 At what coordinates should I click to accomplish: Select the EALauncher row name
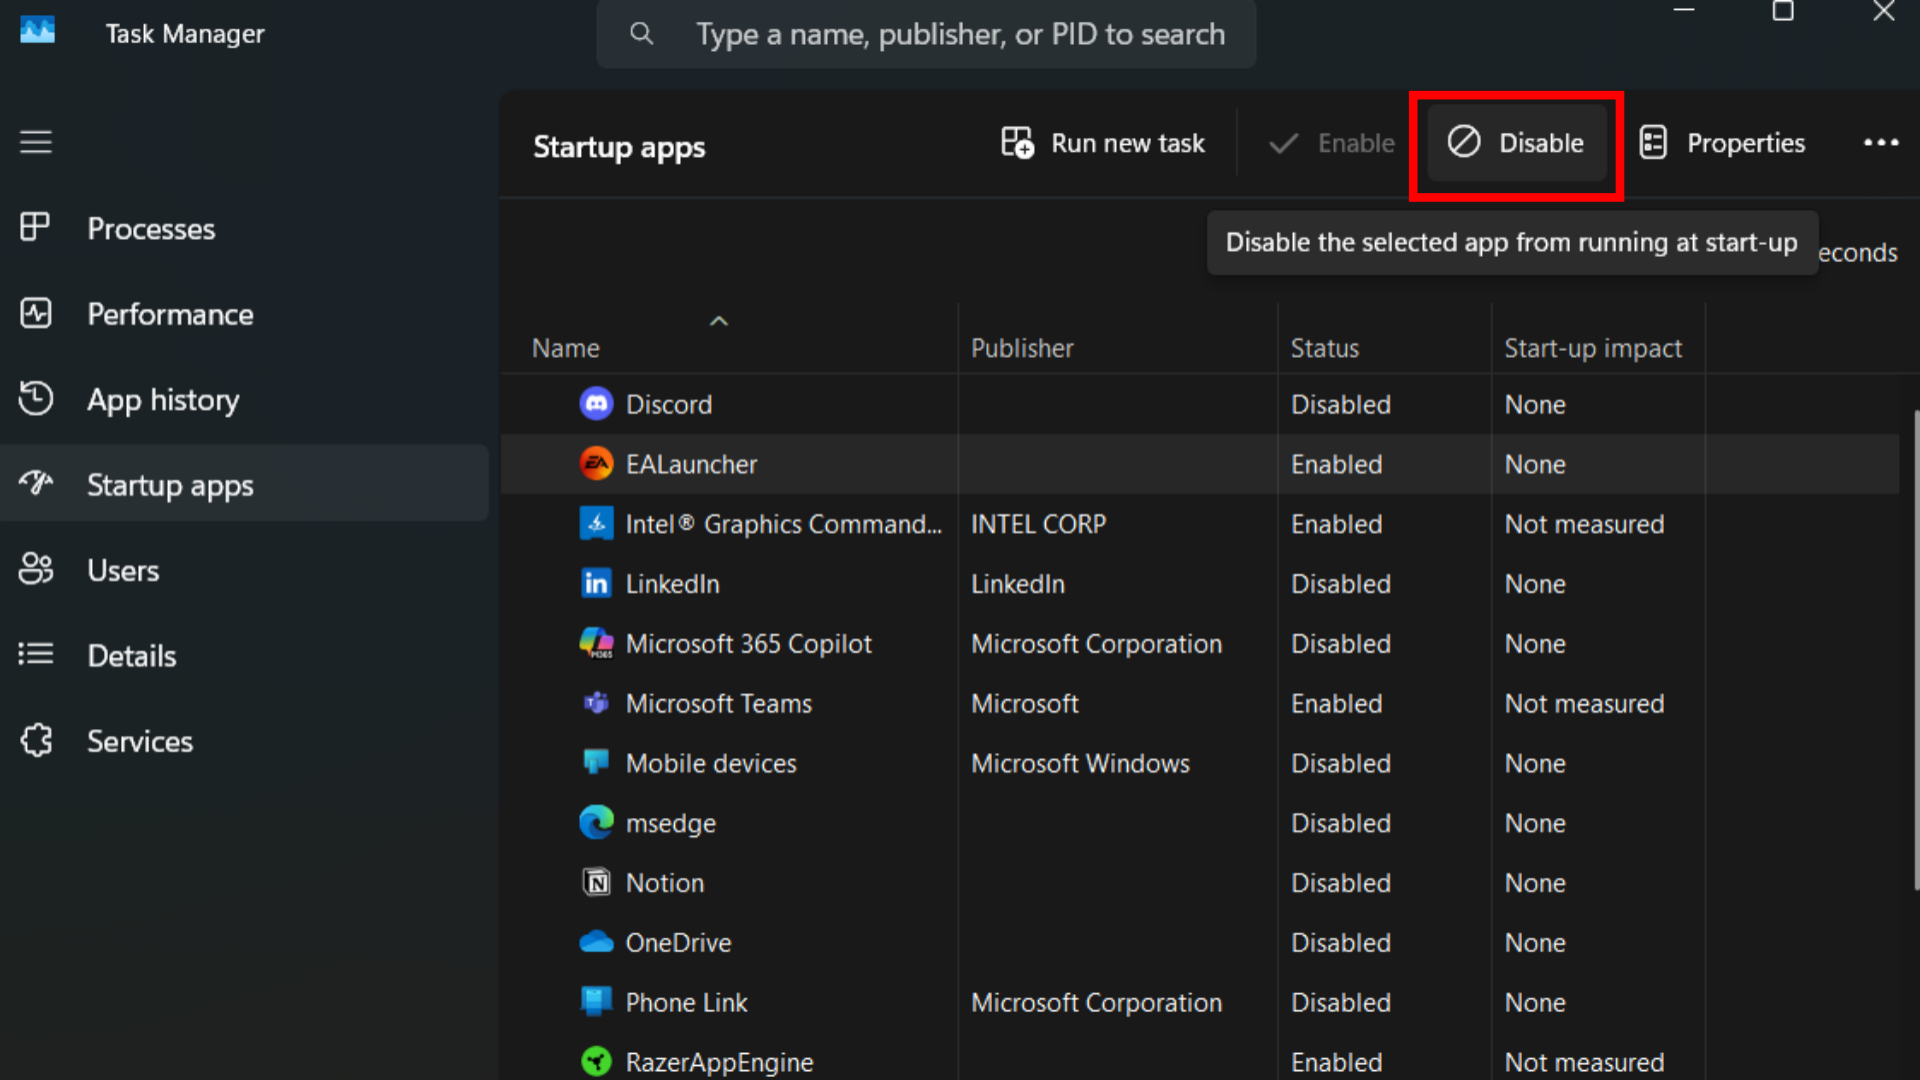(691, 464)
